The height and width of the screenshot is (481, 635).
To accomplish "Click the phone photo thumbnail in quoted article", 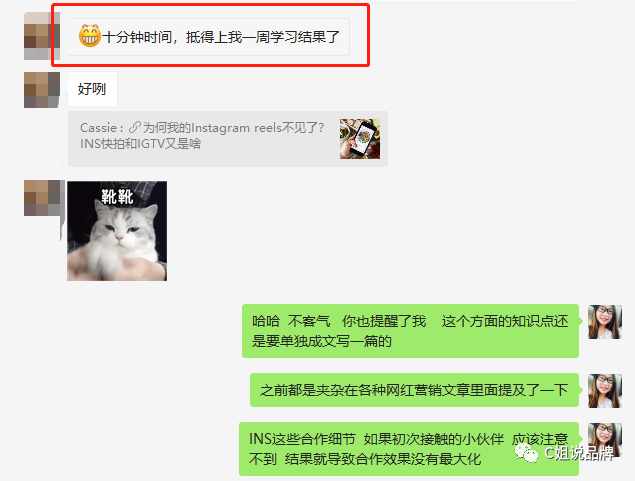I will pos(360,138).
